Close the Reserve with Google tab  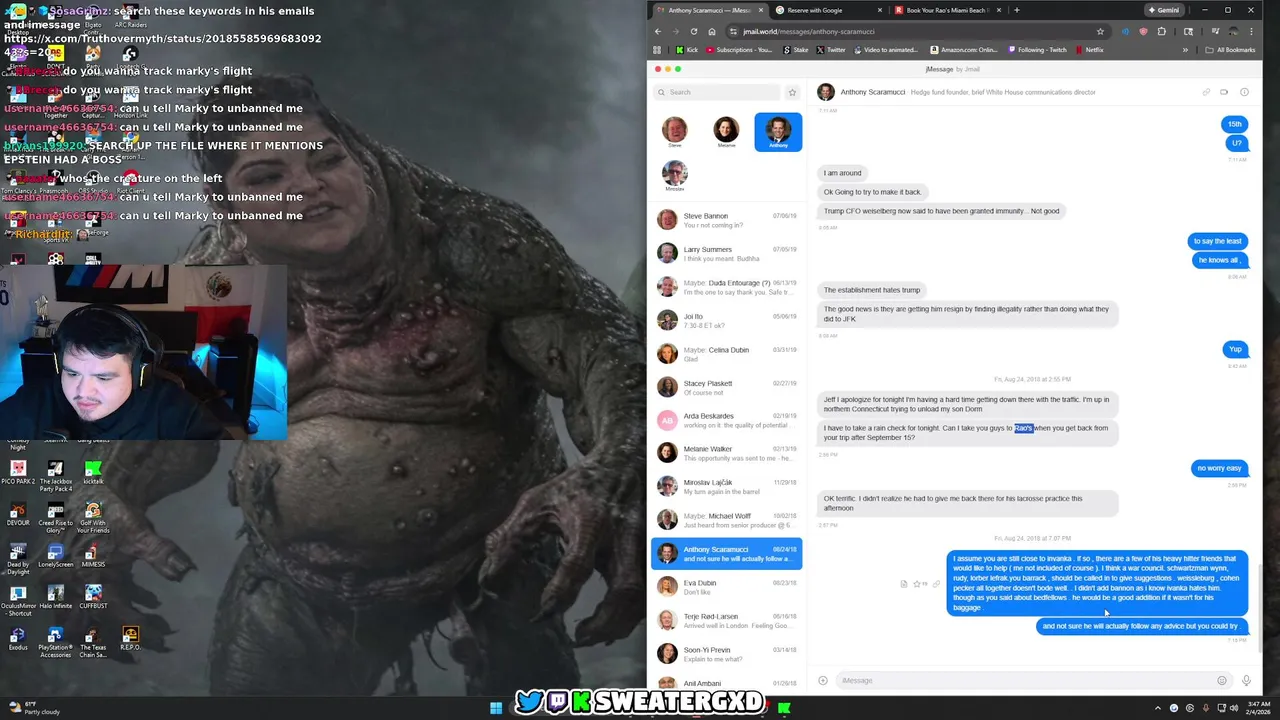pyautogui.click(x=880, y=10)
